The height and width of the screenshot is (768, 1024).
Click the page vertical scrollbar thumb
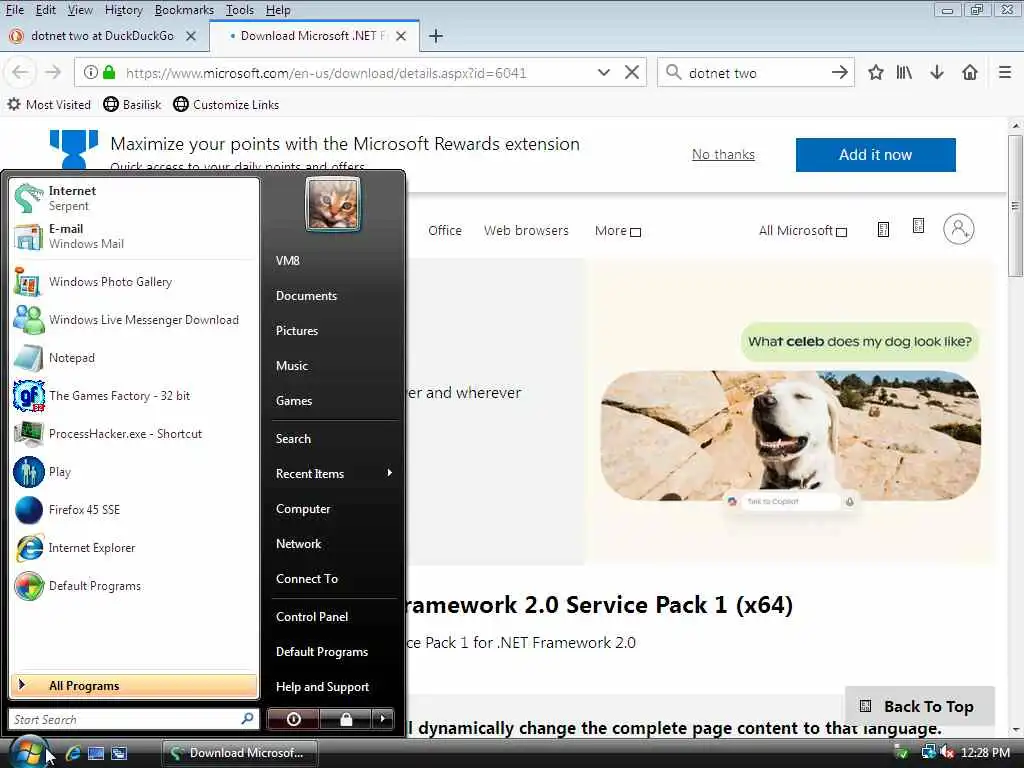1015,206
